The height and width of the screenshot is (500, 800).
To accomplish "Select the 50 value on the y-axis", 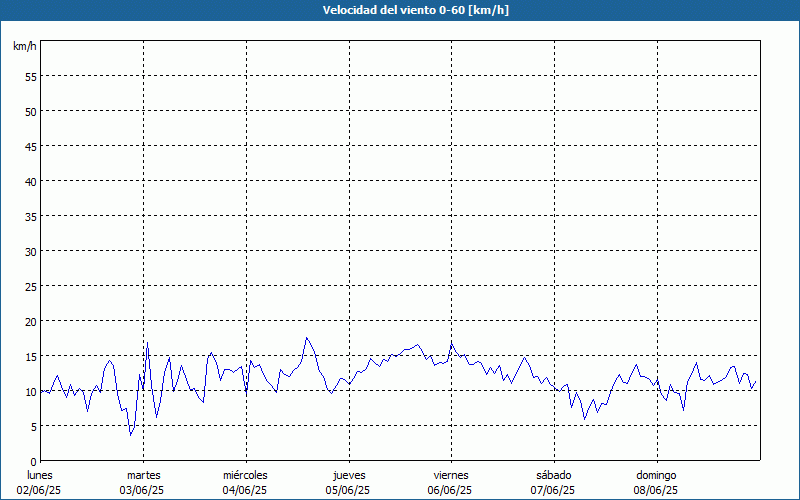I will (x=31, y=112).
